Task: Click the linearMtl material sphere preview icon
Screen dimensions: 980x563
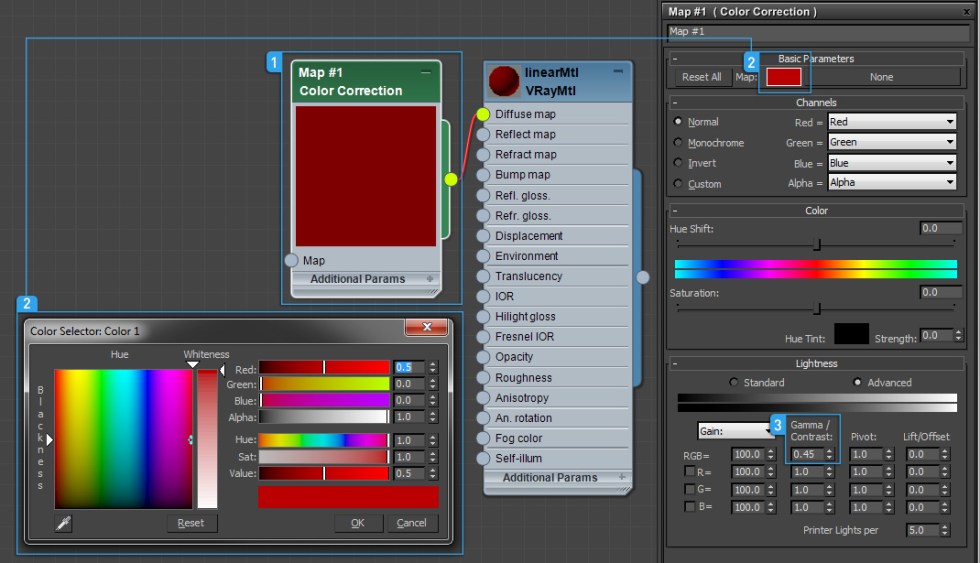Action: (x=504, y=81)
